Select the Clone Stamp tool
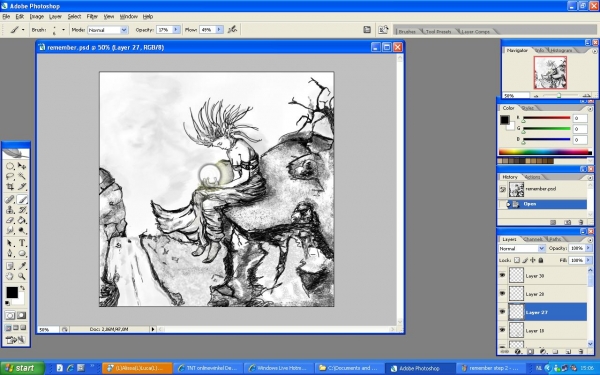 10,210
